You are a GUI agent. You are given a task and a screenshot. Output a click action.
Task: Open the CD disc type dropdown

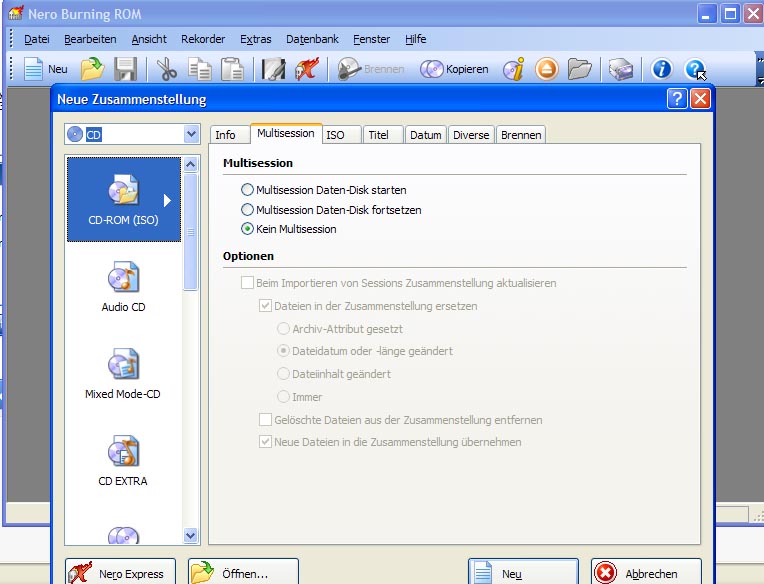pos(191,134)
